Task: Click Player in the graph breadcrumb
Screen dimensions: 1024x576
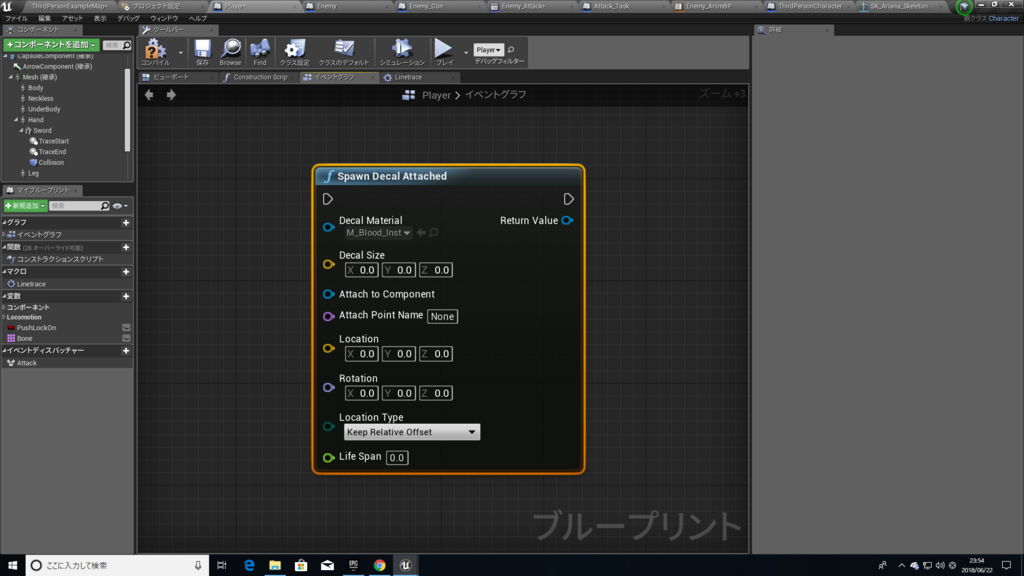Action: [x=436, y=95]
